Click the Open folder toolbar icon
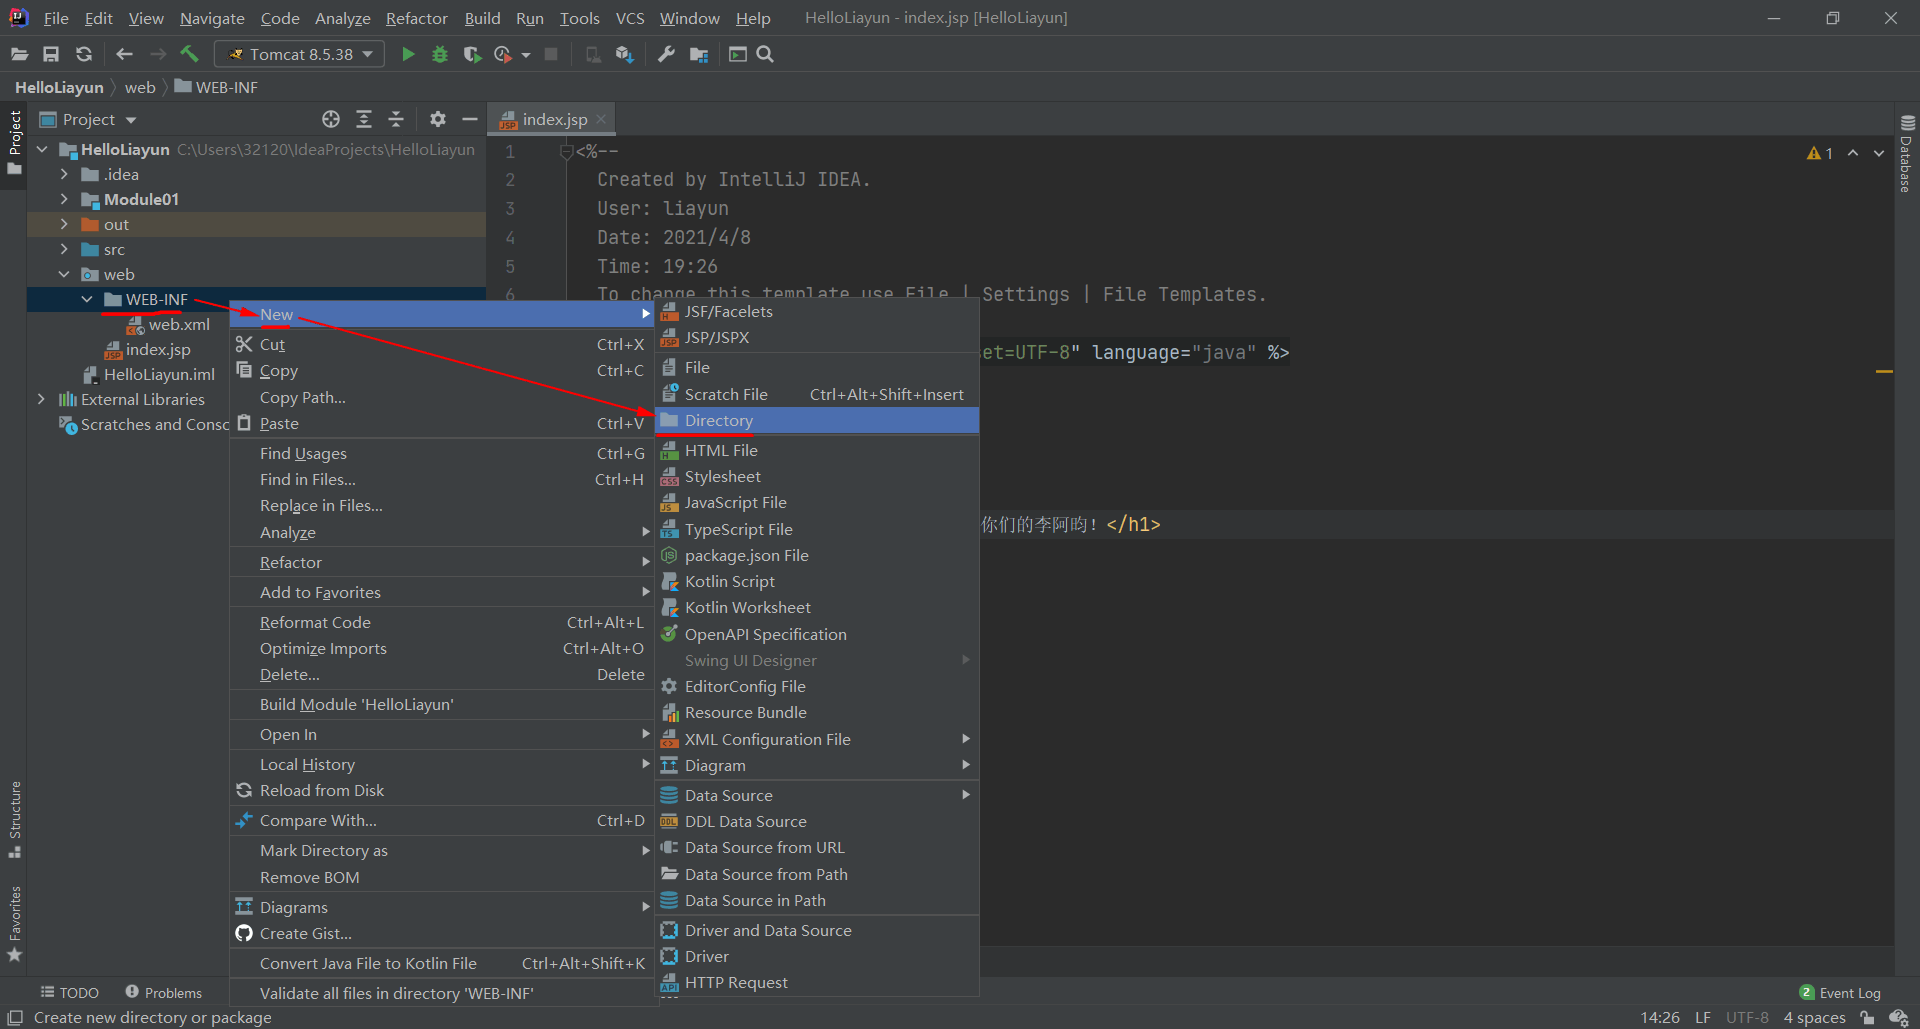 (19, 54)
